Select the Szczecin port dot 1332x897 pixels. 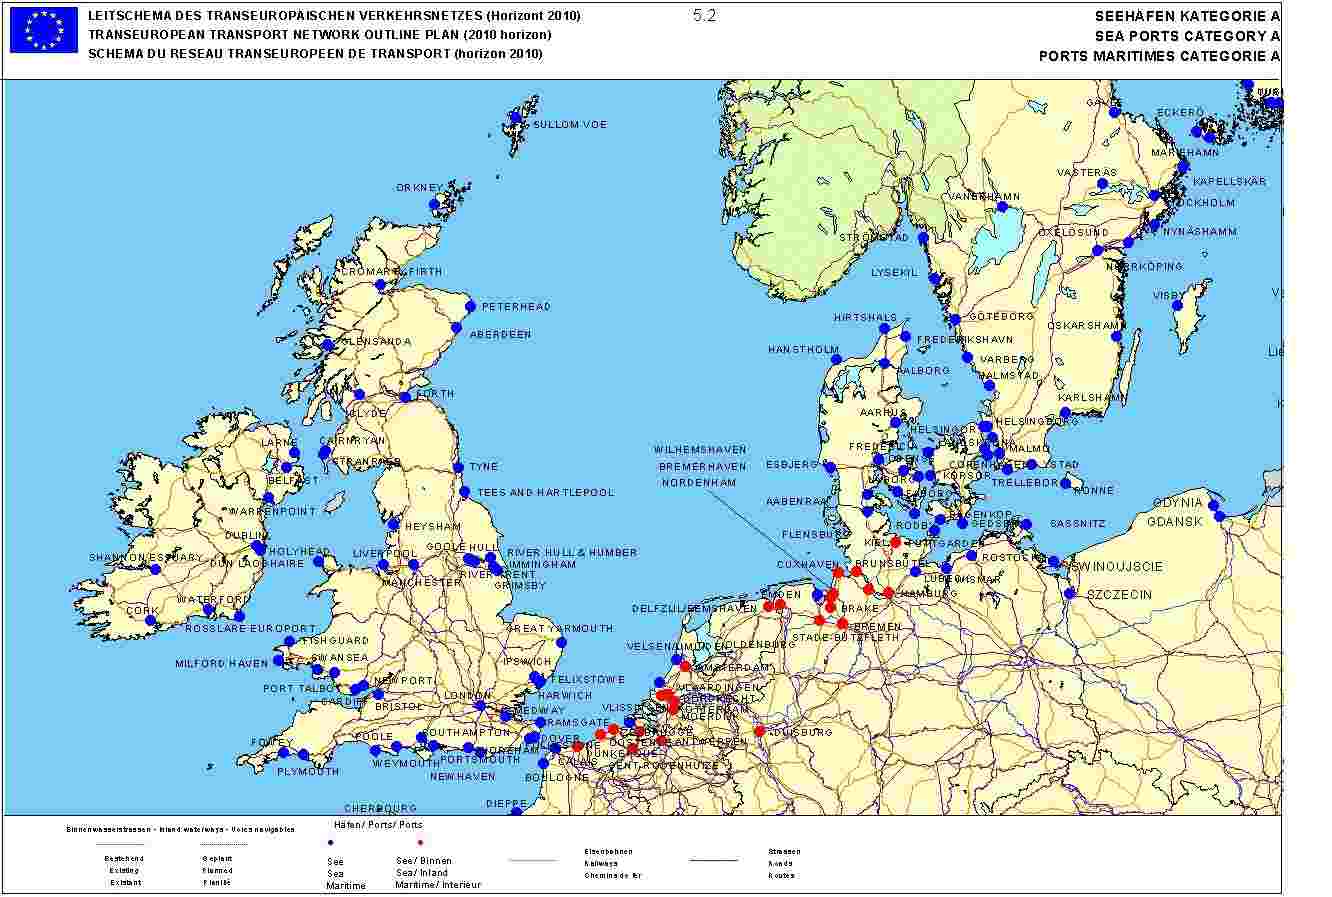1070,593
